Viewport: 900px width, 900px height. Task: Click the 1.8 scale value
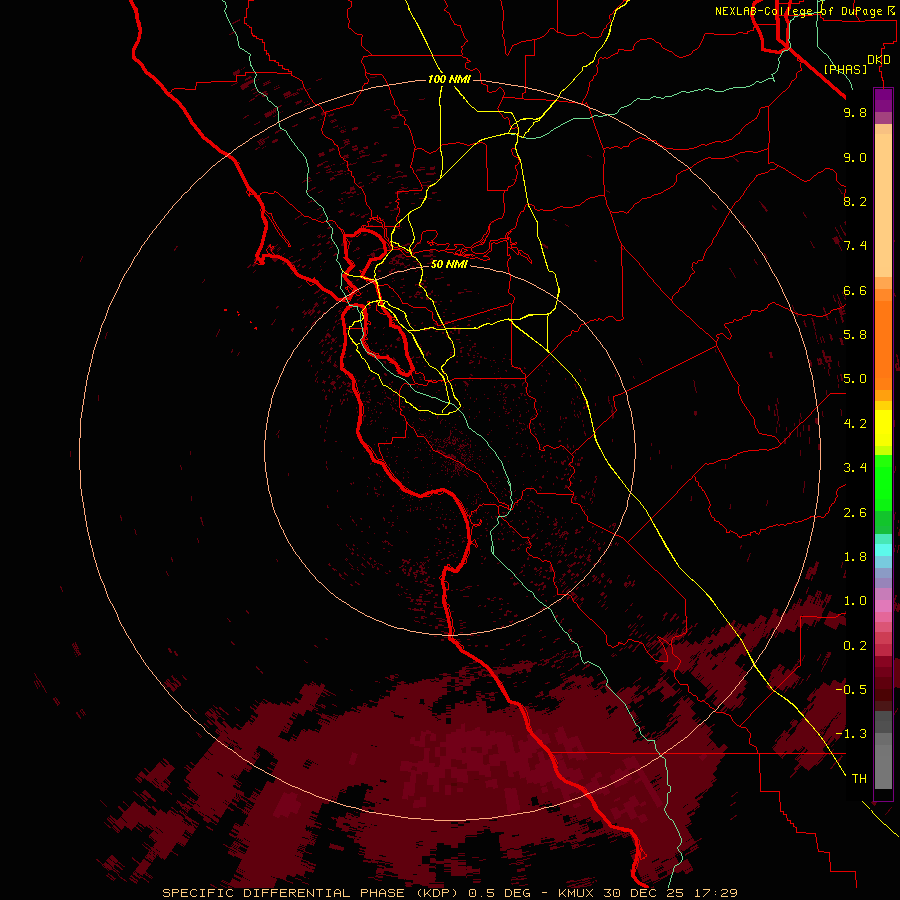tap(855, 557)
